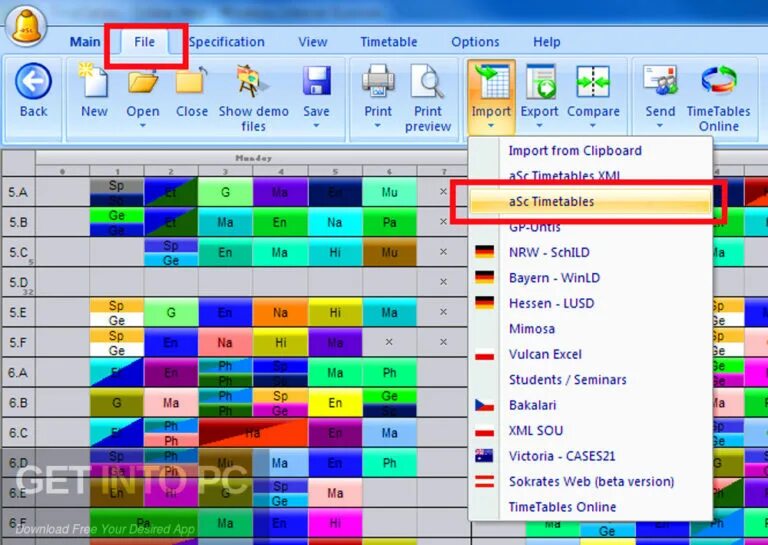Select the highlighted aSc Timetables entry
Screen dimensions: 768x545
[x=590, y=201]
